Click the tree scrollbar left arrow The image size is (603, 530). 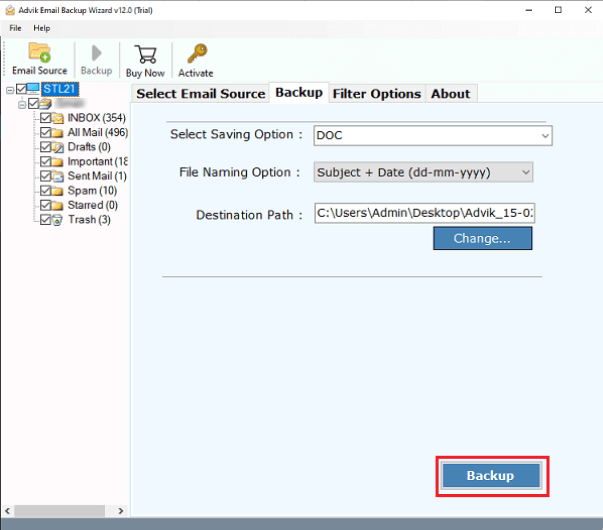coord(8,511)
